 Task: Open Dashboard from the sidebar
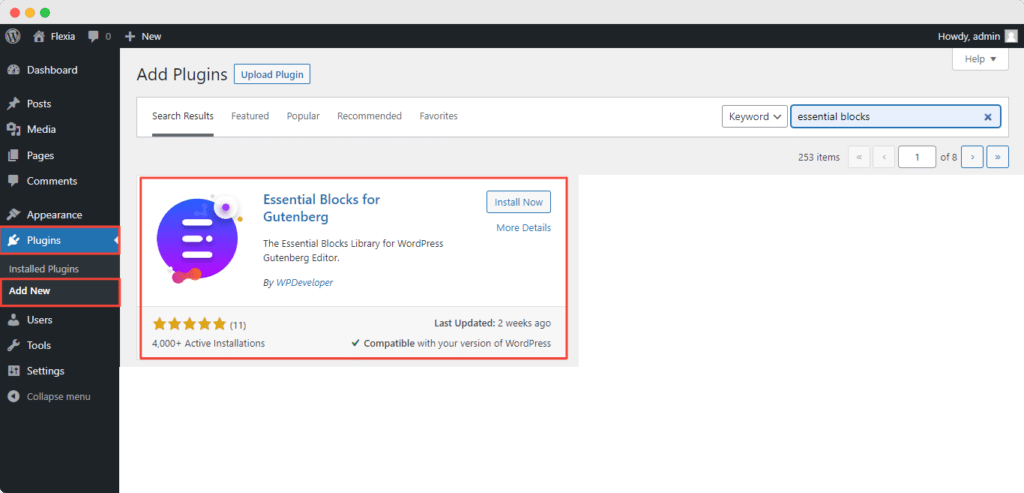(51, 70)
